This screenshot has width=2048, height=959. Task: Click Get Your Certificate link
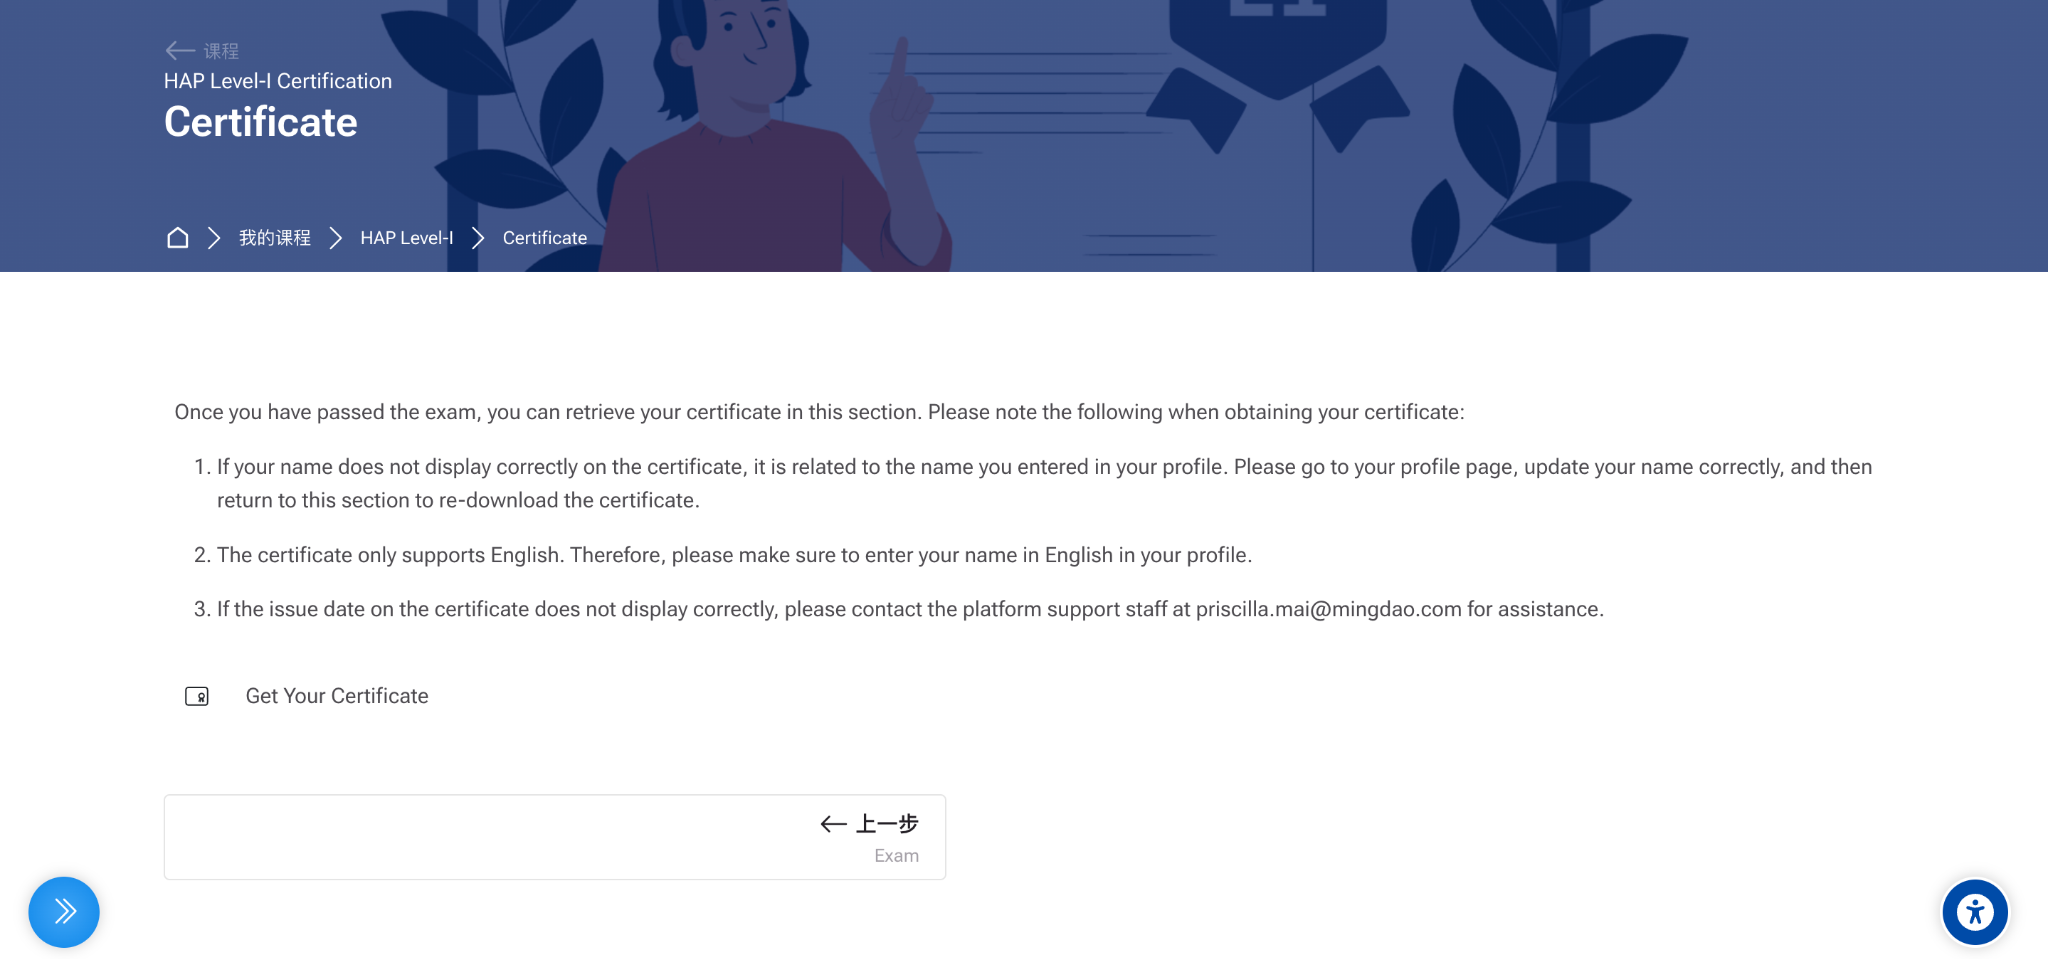click(337, 696)
